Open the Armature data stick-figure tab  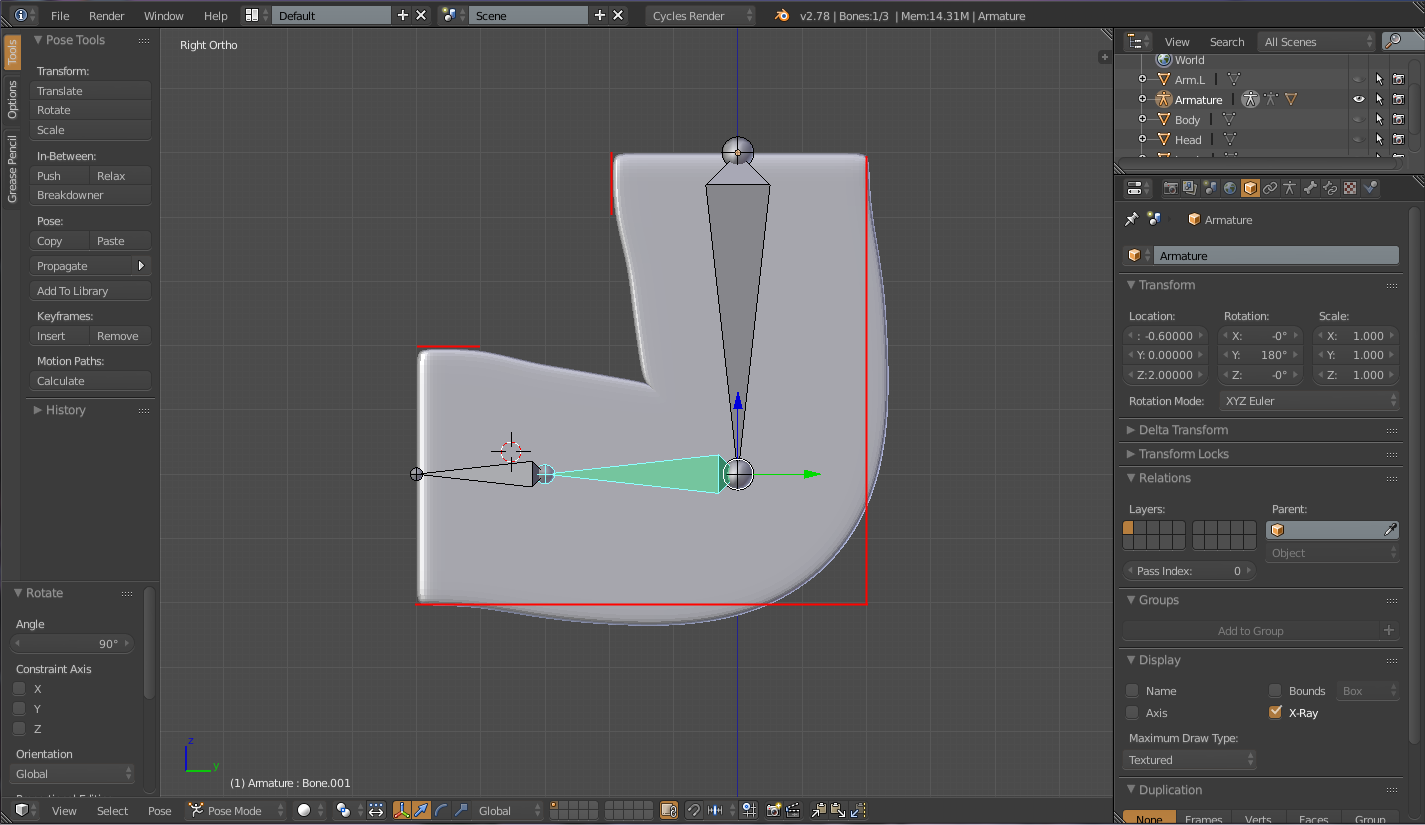(x=1290, y=188)
